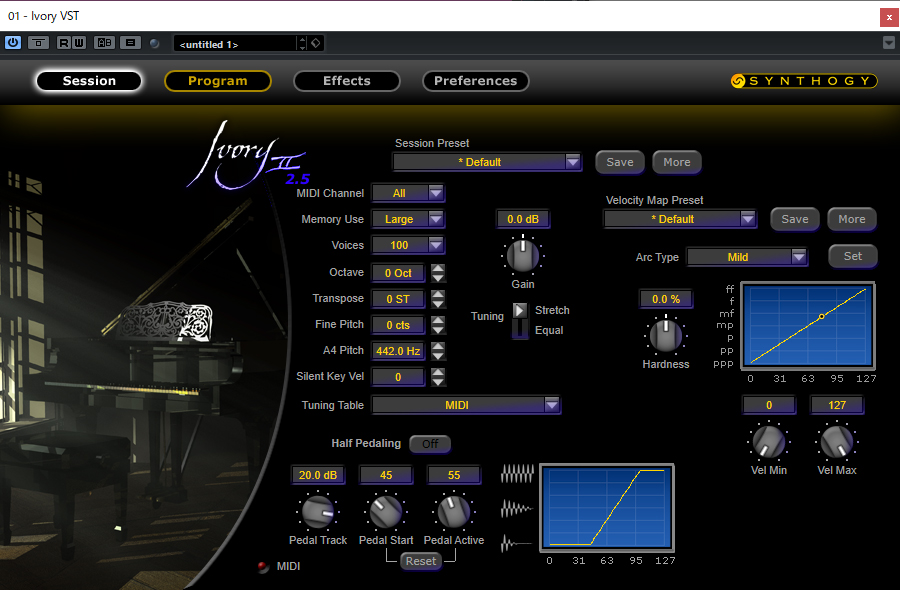The height and width of the screenshot is (590, 900).
Task: Click the 0.0 dB Gain value field
Action: [523, 219]
